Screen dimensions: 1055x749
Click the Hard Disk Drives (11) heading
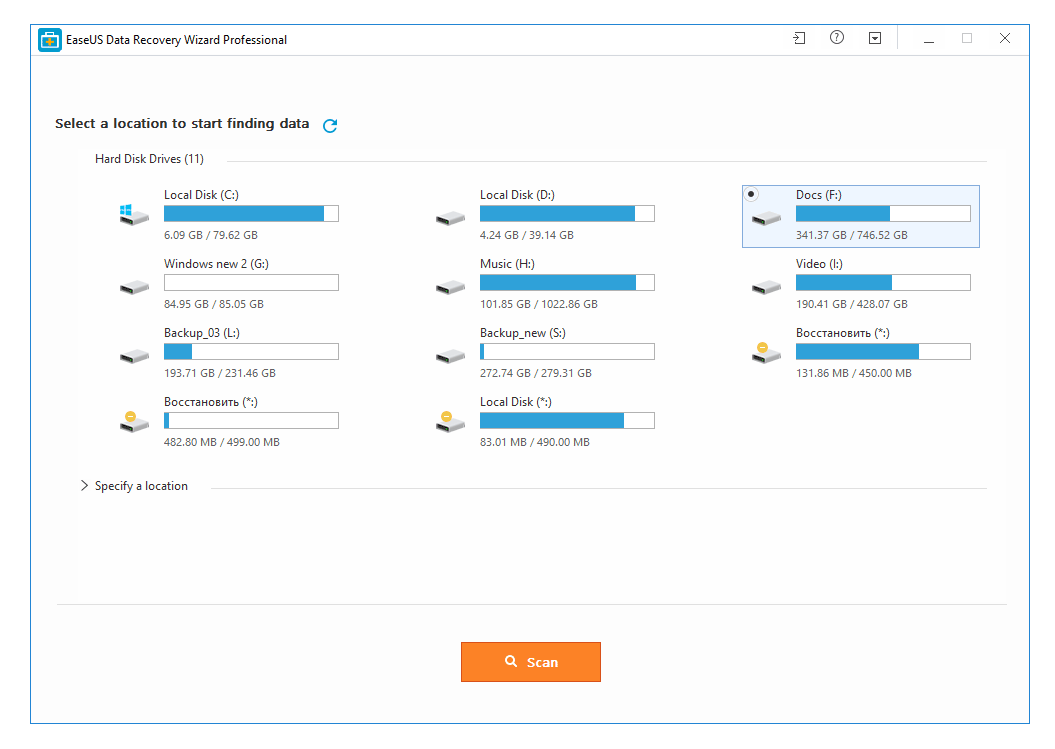point(149,159)
